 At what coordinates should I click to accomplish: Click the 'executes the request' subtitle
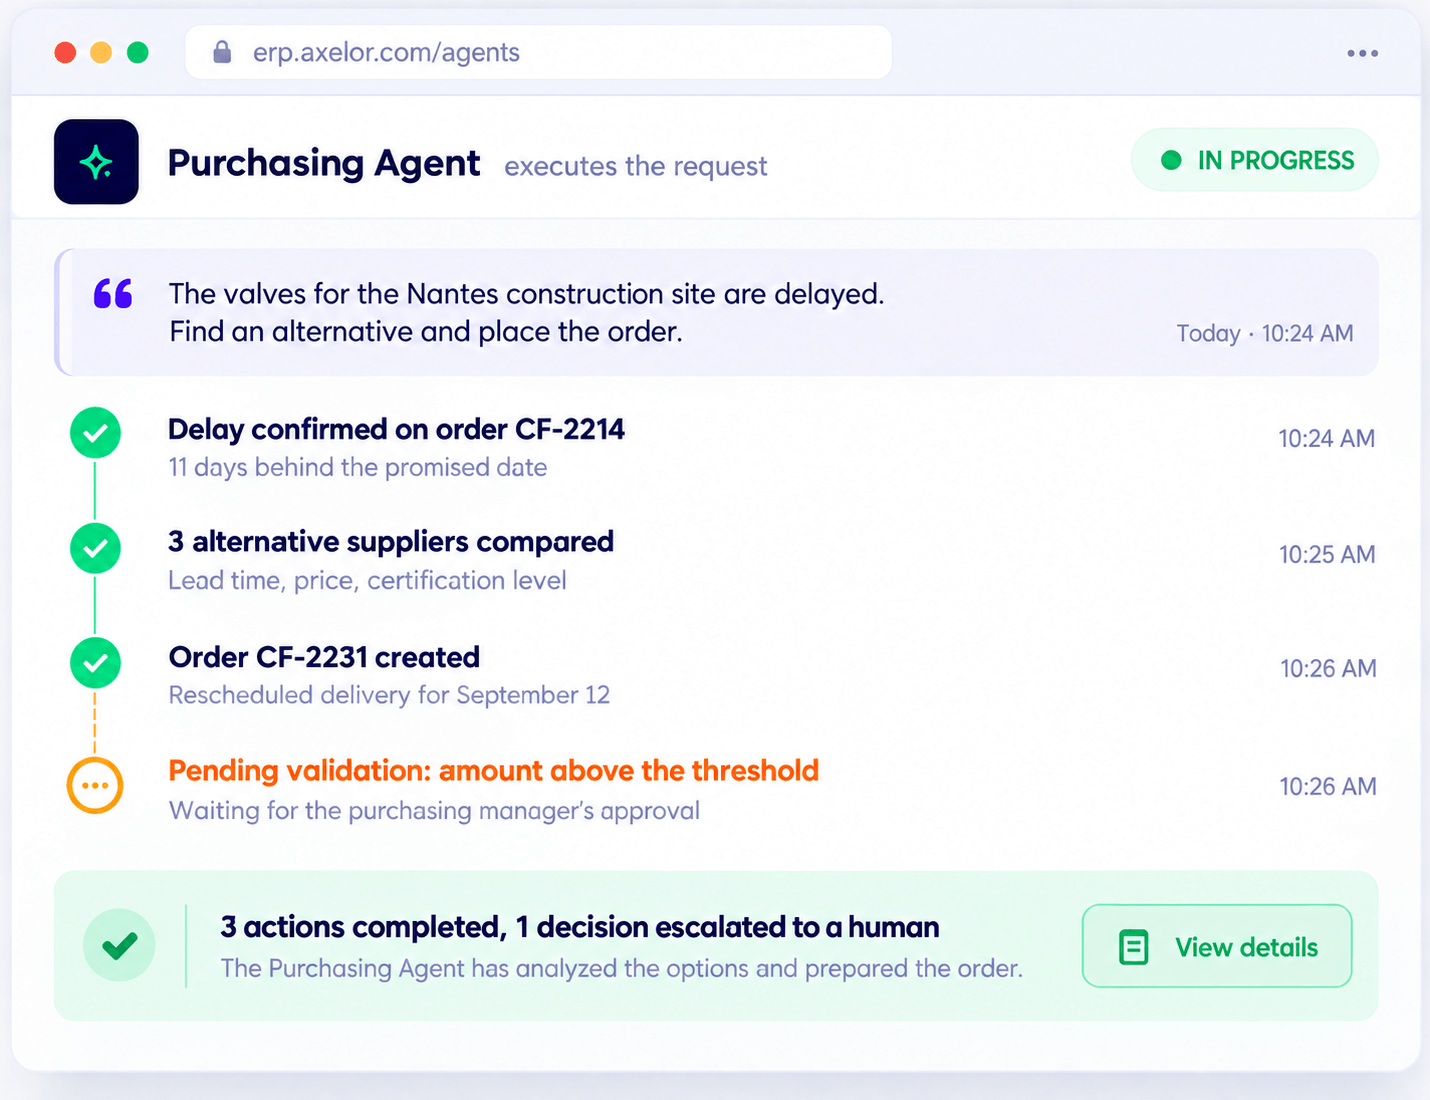(x=636, y=166)
